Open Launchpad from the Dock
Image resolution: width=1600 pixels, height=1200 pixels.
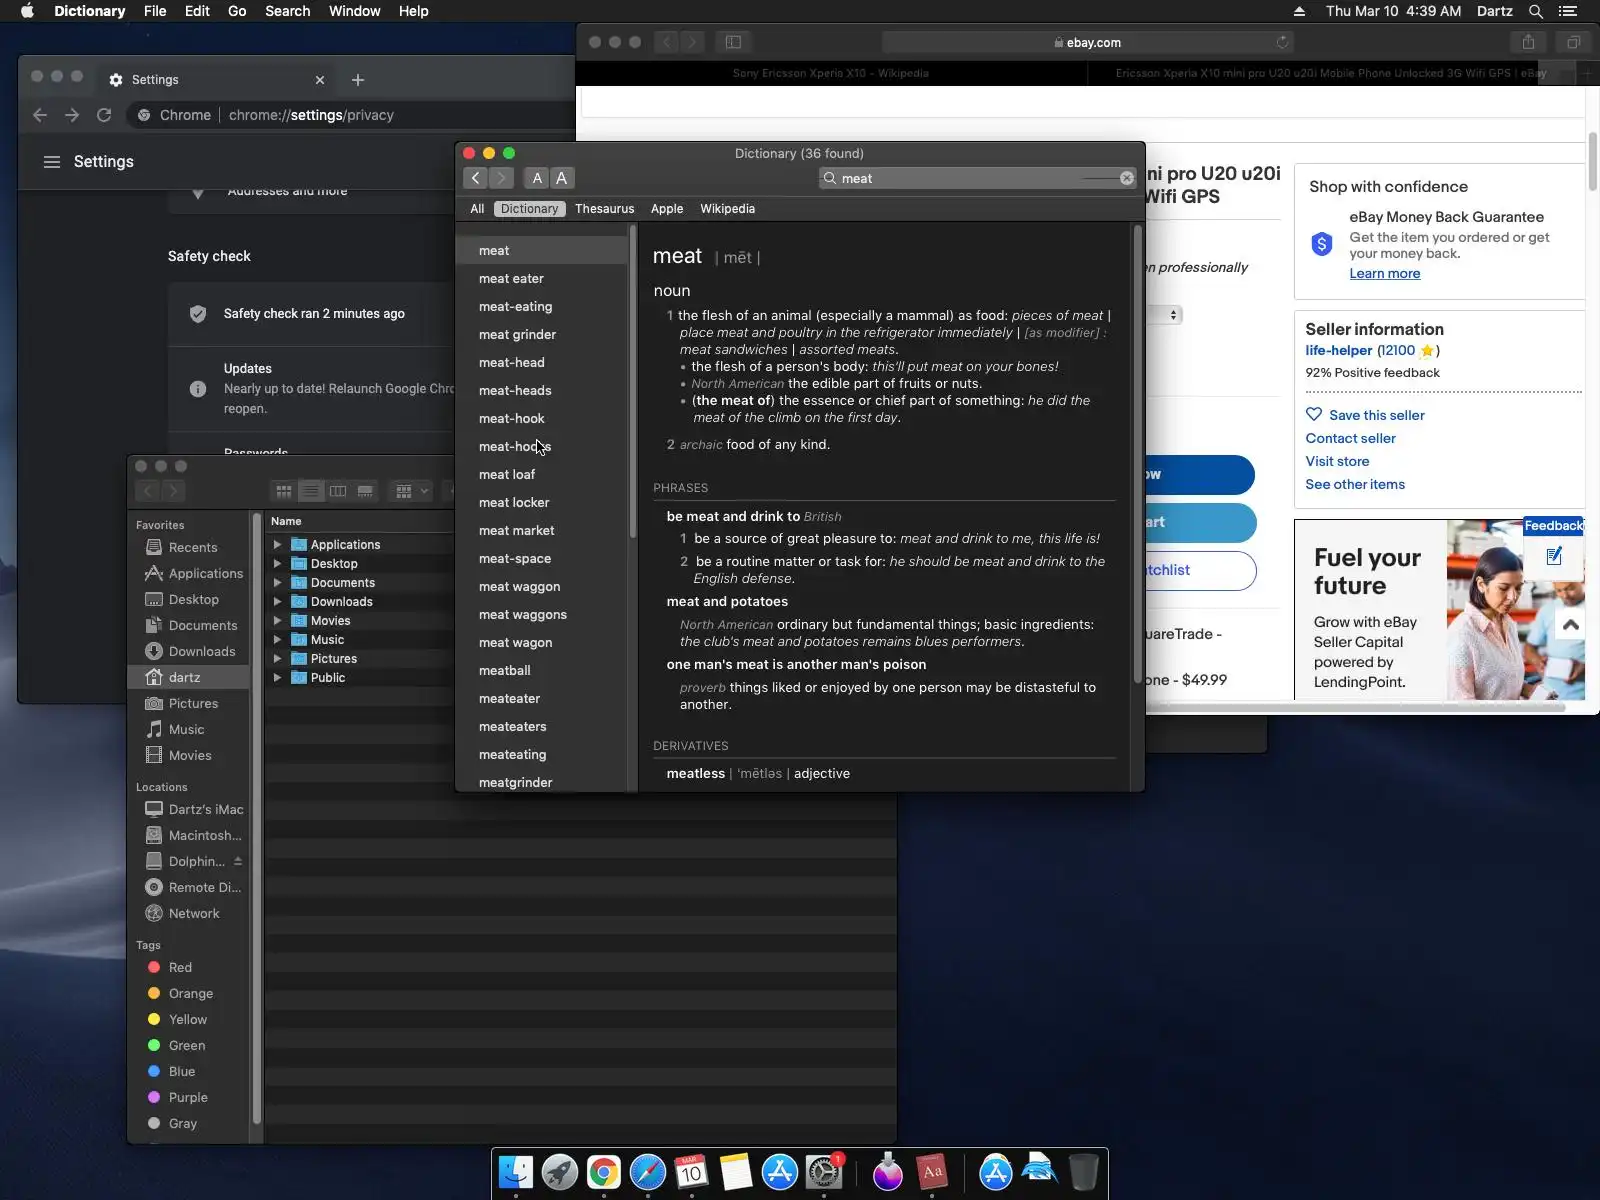tap(560, 1172)
